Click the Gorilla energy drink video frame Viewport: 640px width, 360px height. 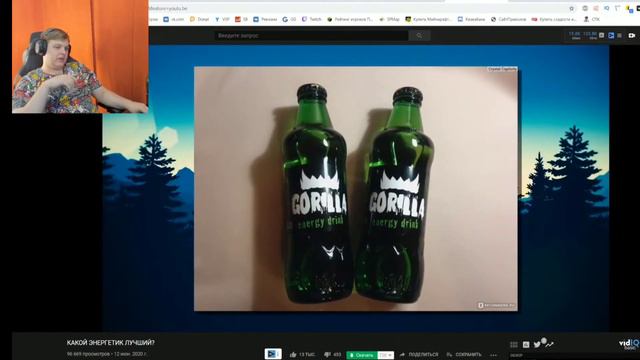[356, 189]
